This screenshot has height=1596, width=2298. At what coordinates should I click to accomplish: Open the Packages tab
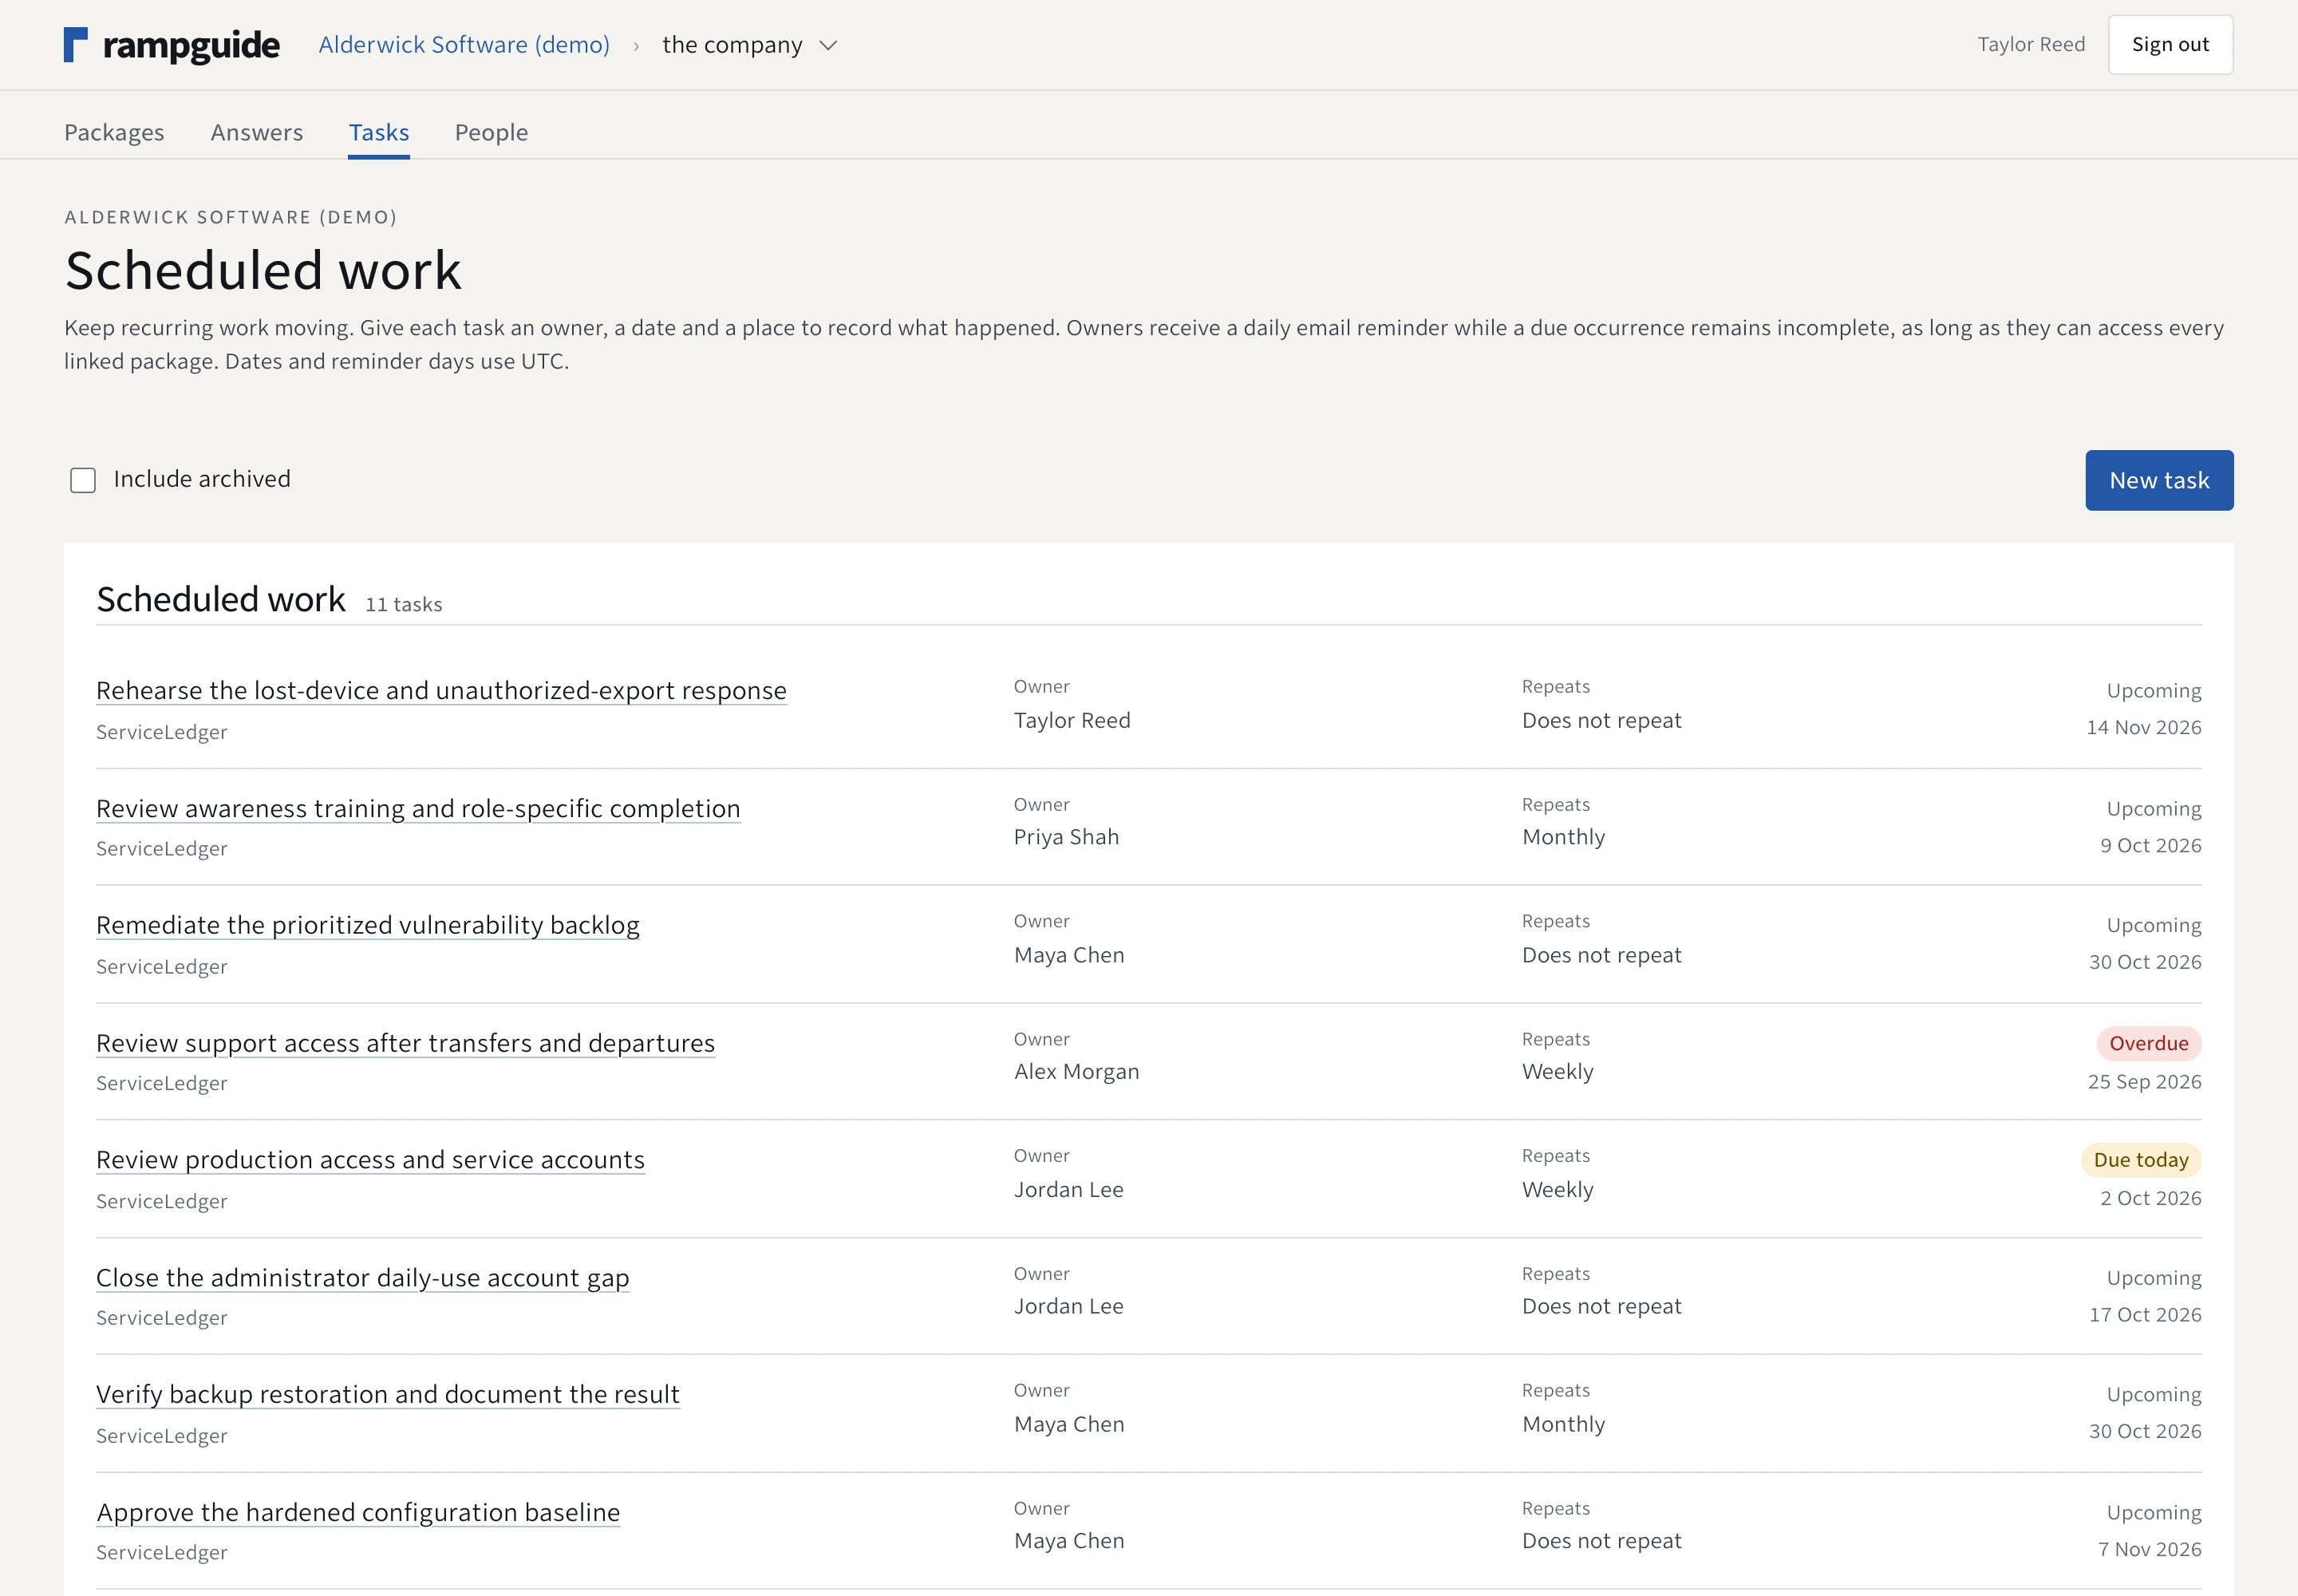[x=114, y=132]
